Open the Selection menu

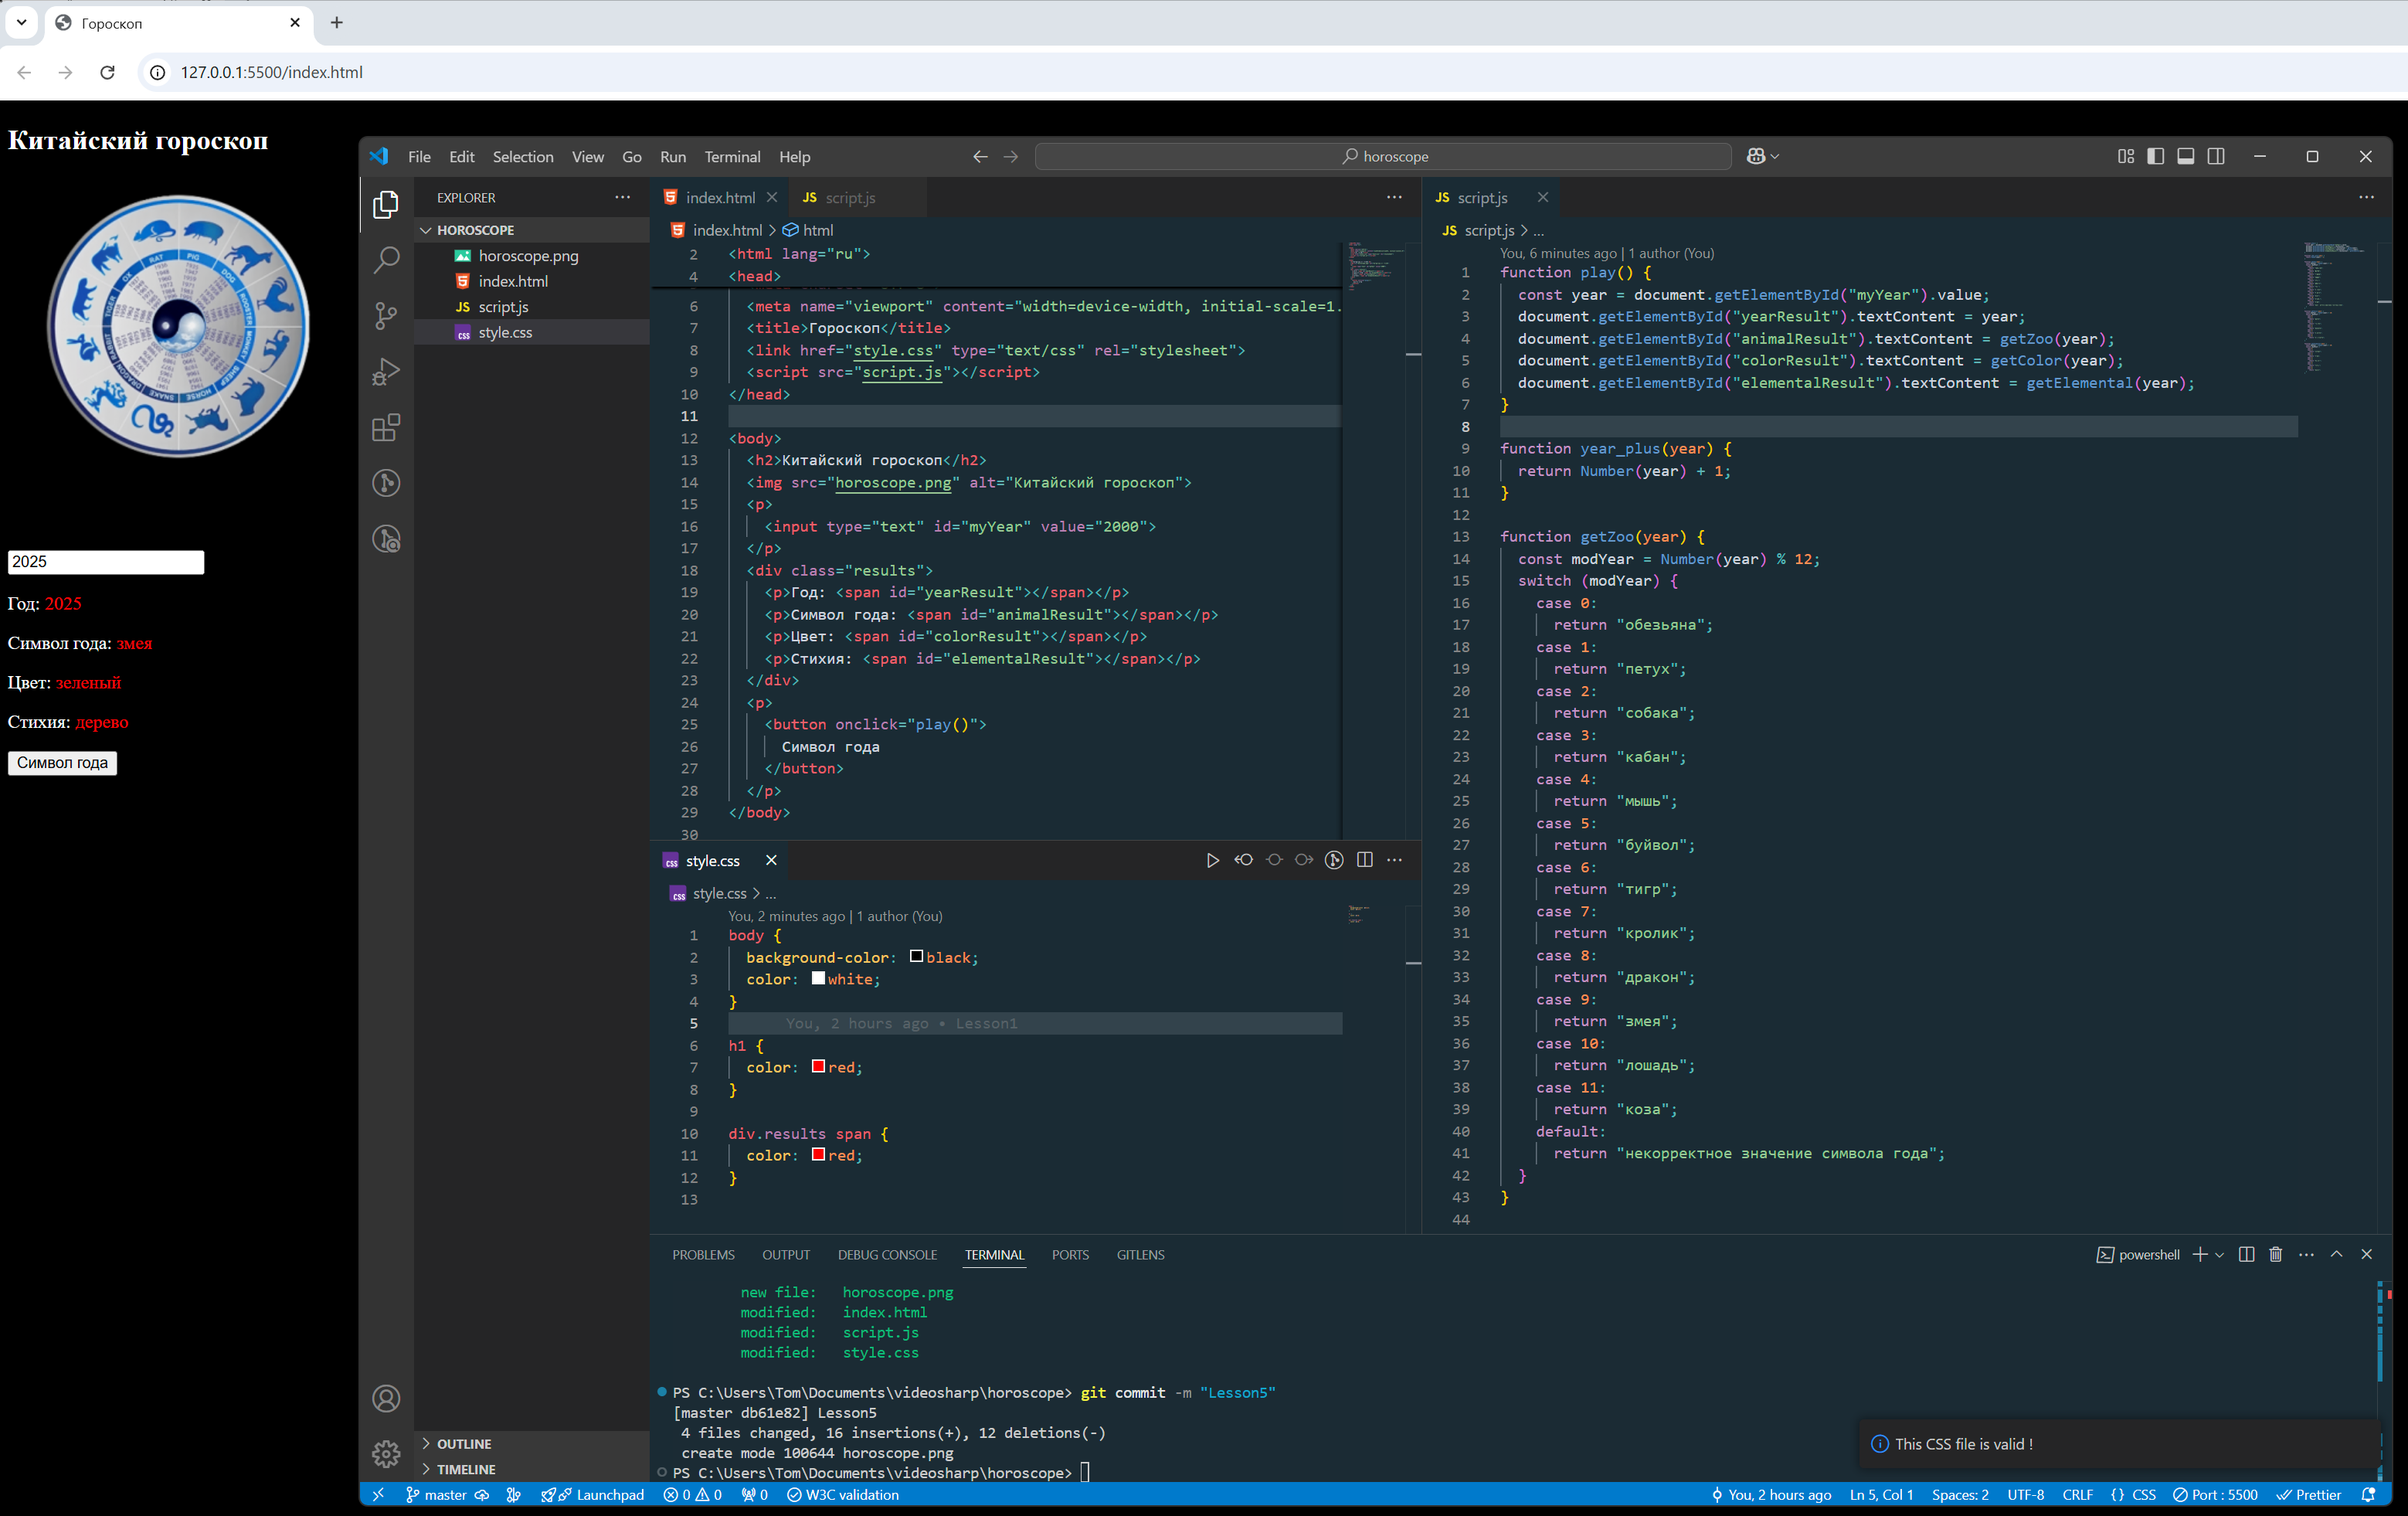[x=523, y=157]
